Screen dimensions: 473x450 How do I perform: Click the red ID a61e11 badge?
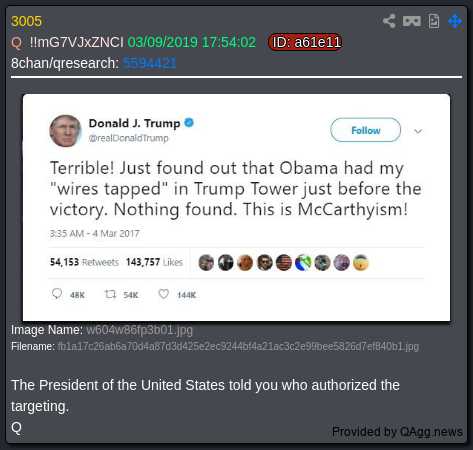point(306,42)
